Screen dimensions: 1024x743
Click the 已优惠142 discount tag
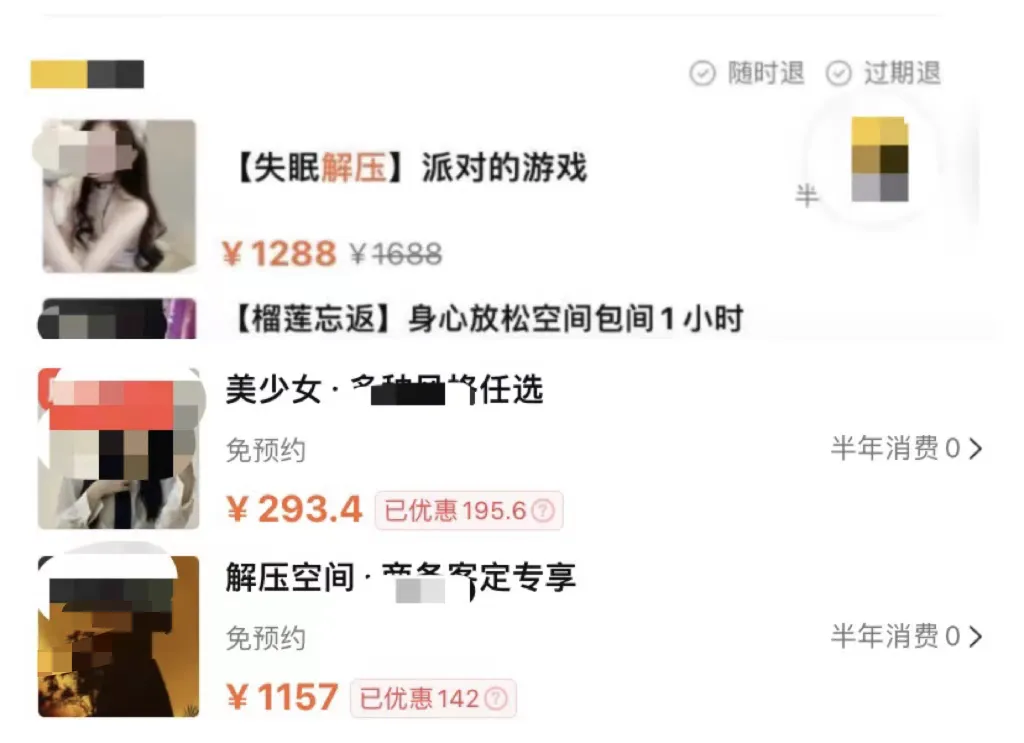[434, 699]
